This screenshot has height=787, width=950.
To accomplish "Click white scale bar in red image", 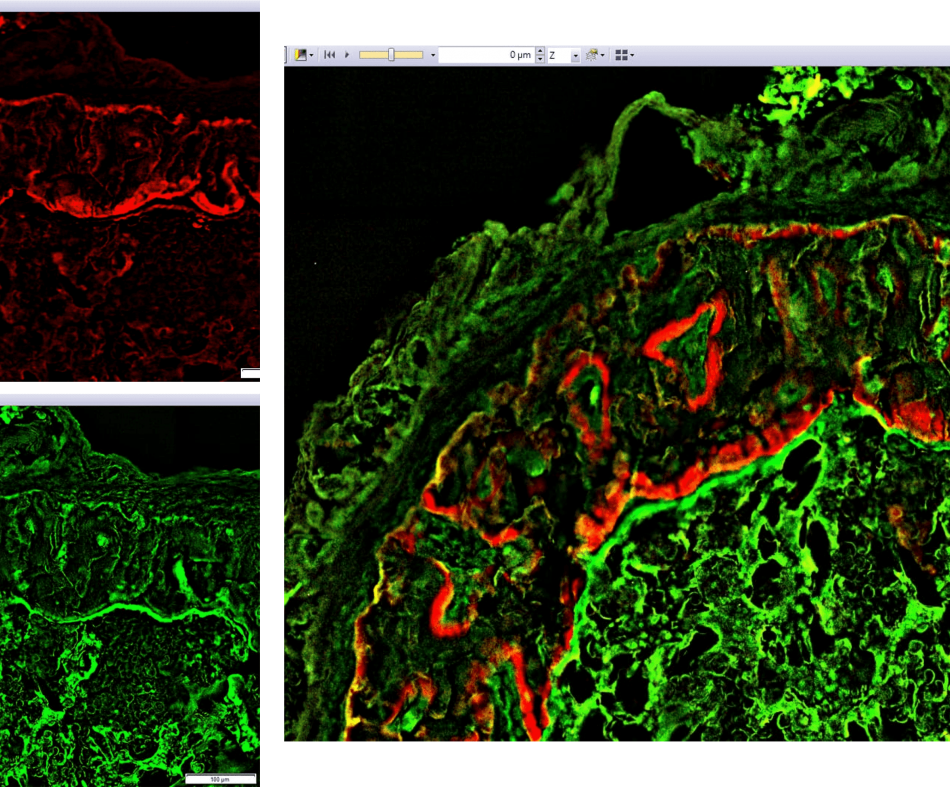I will click(251, 373).
